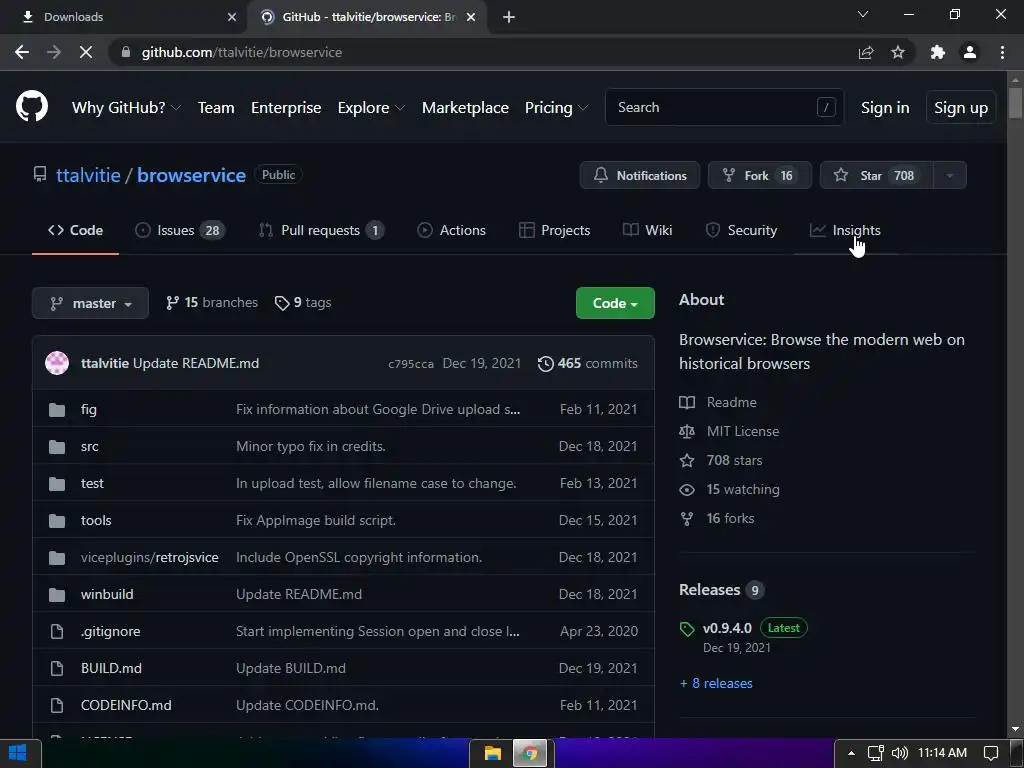
Task: Click the v0.9.4.0 release tag icon
Action: coord(686,629)
